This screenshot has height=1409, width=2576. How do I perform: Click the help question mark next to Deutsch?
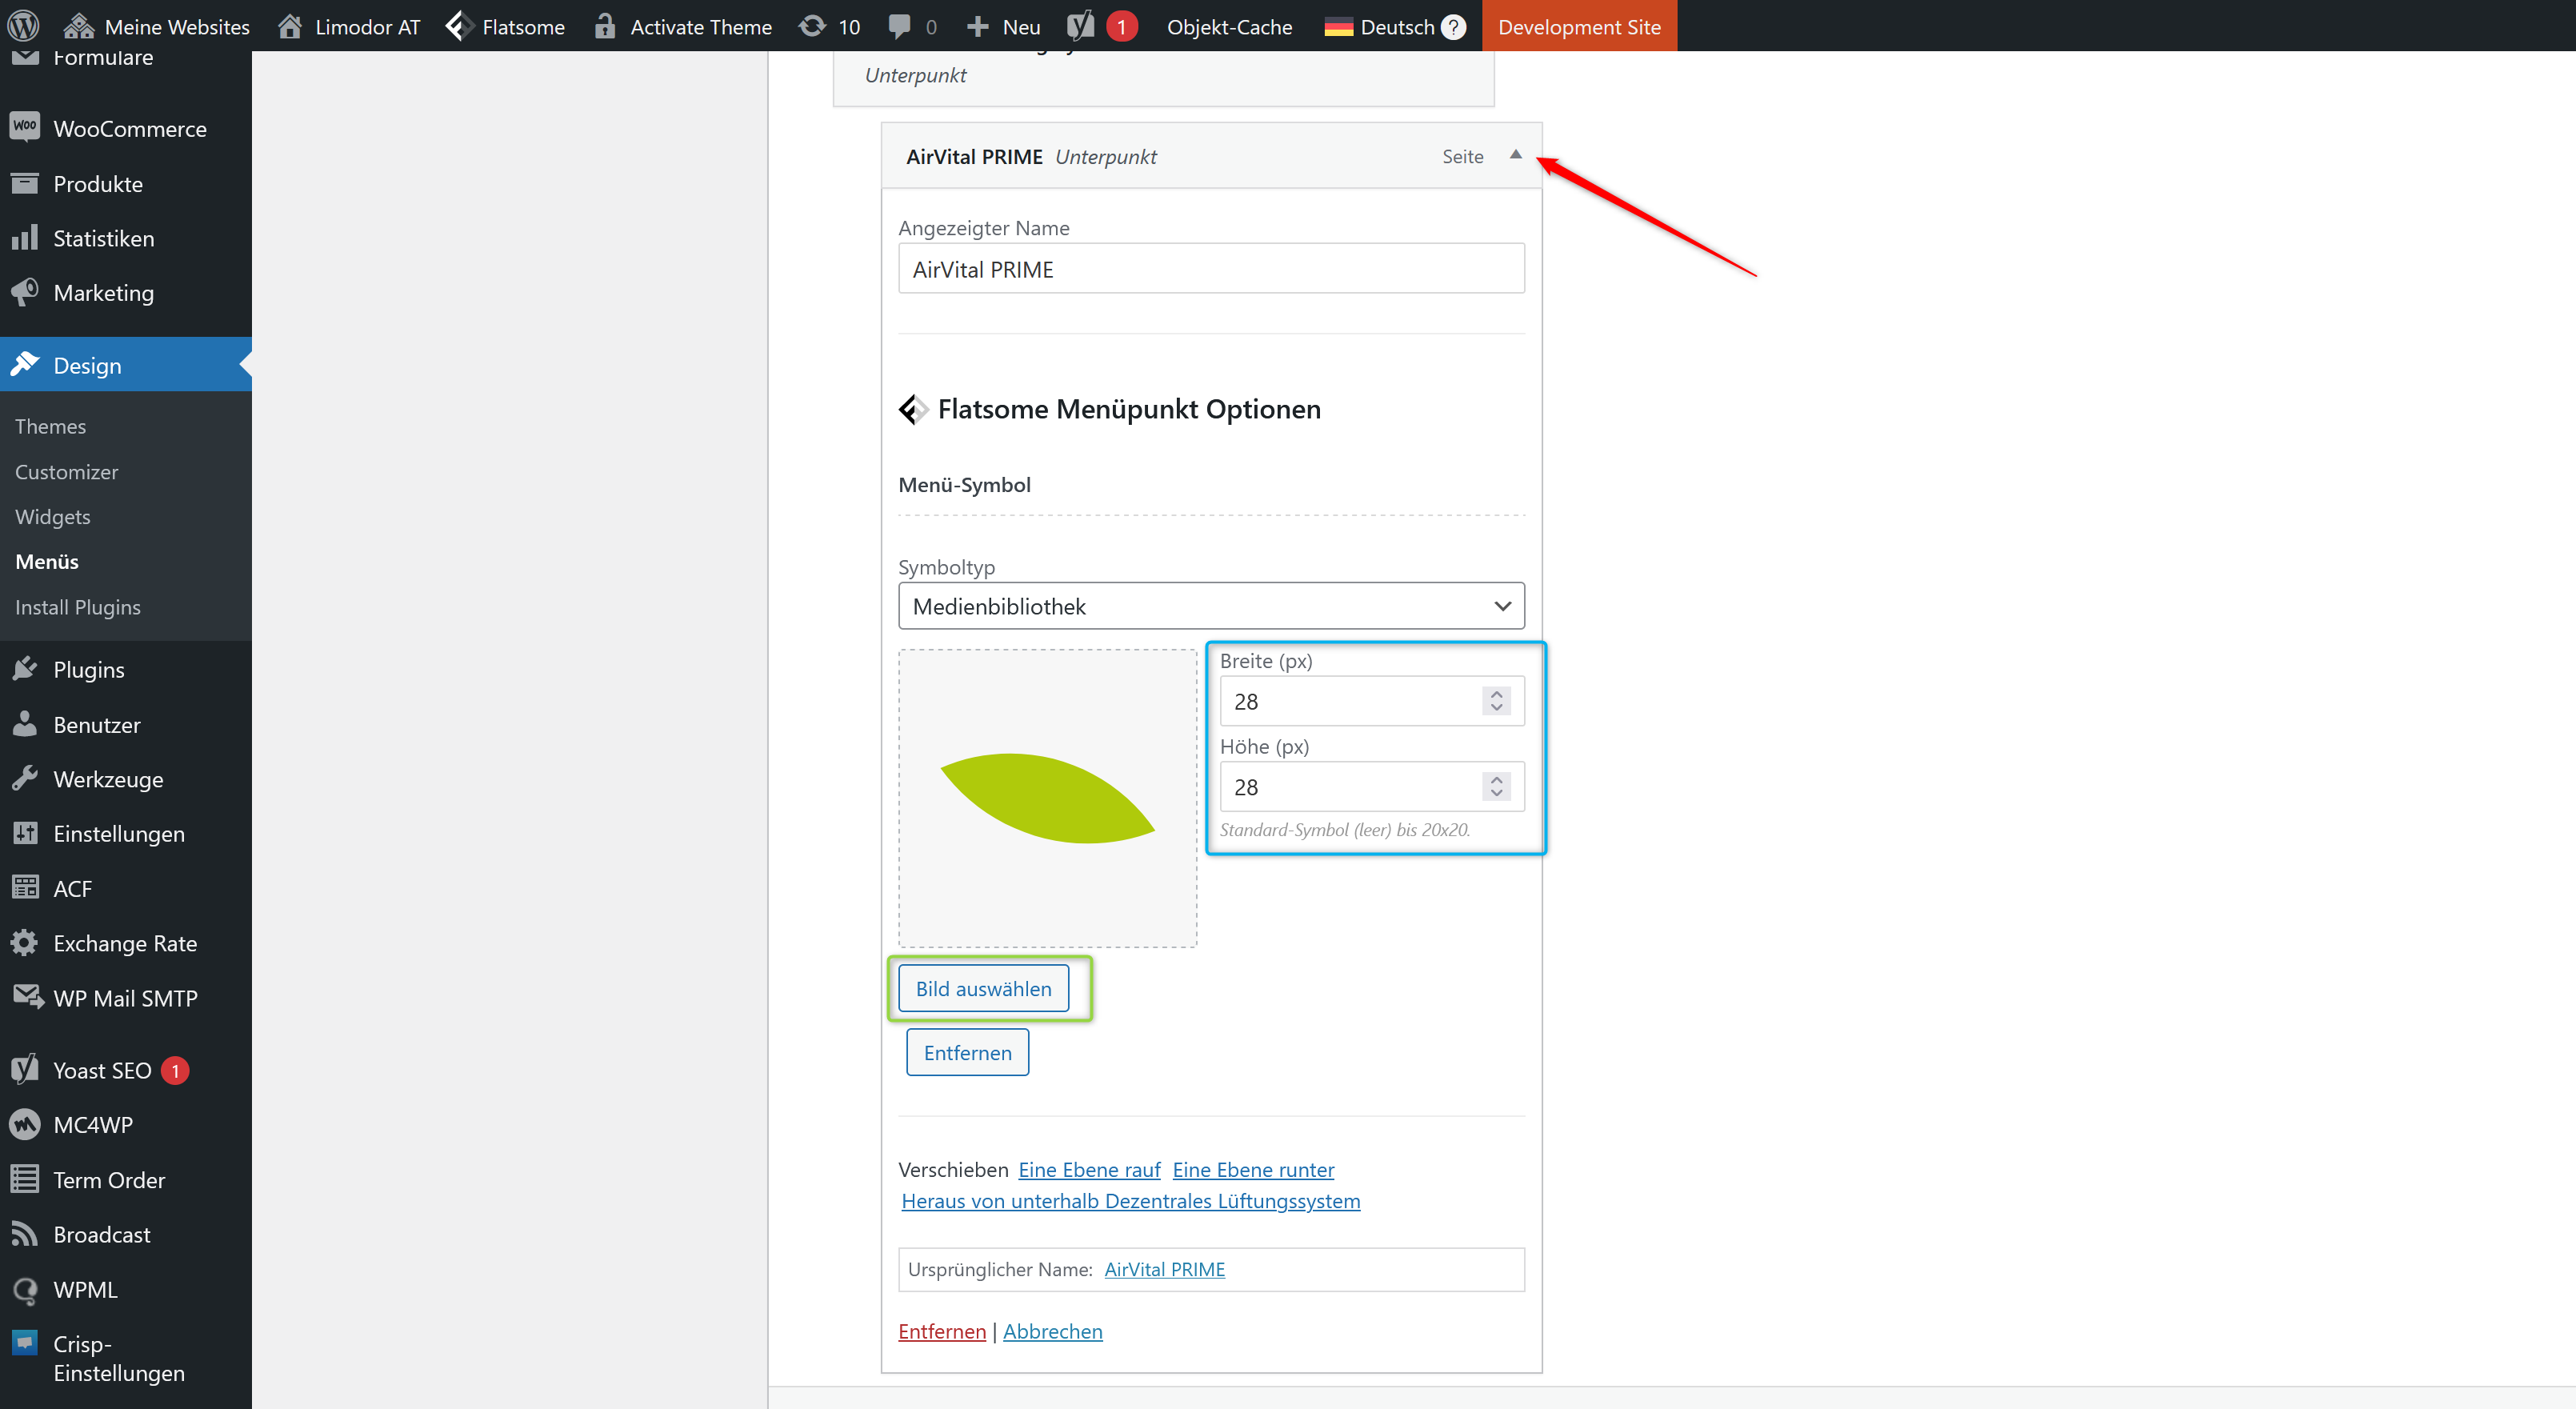point(1453,27)
